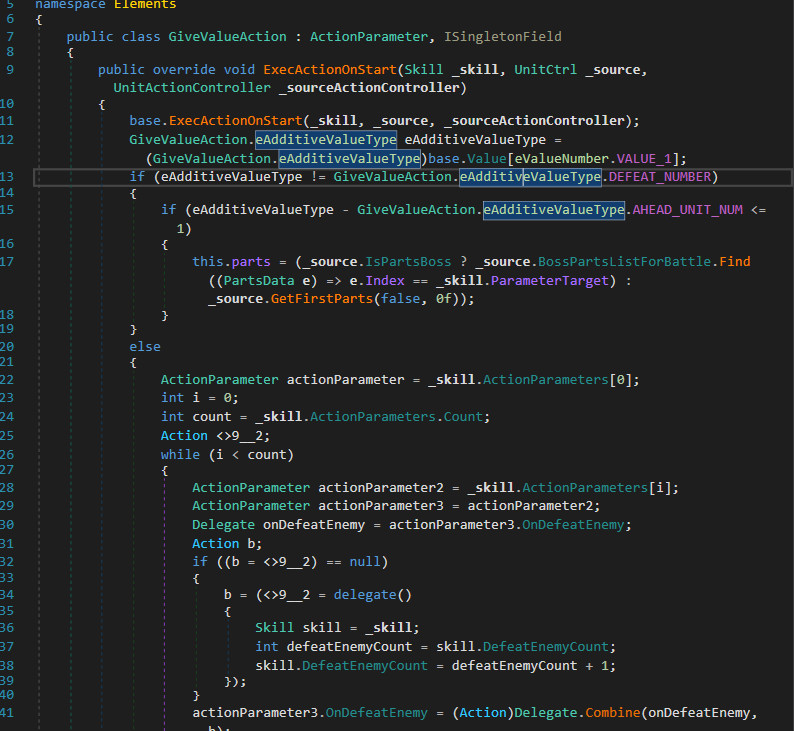The height and width of the screenshot is (731, 794).
Task: Click the DEFEAT_NUMBER enum member
Action: coord(660,177)
